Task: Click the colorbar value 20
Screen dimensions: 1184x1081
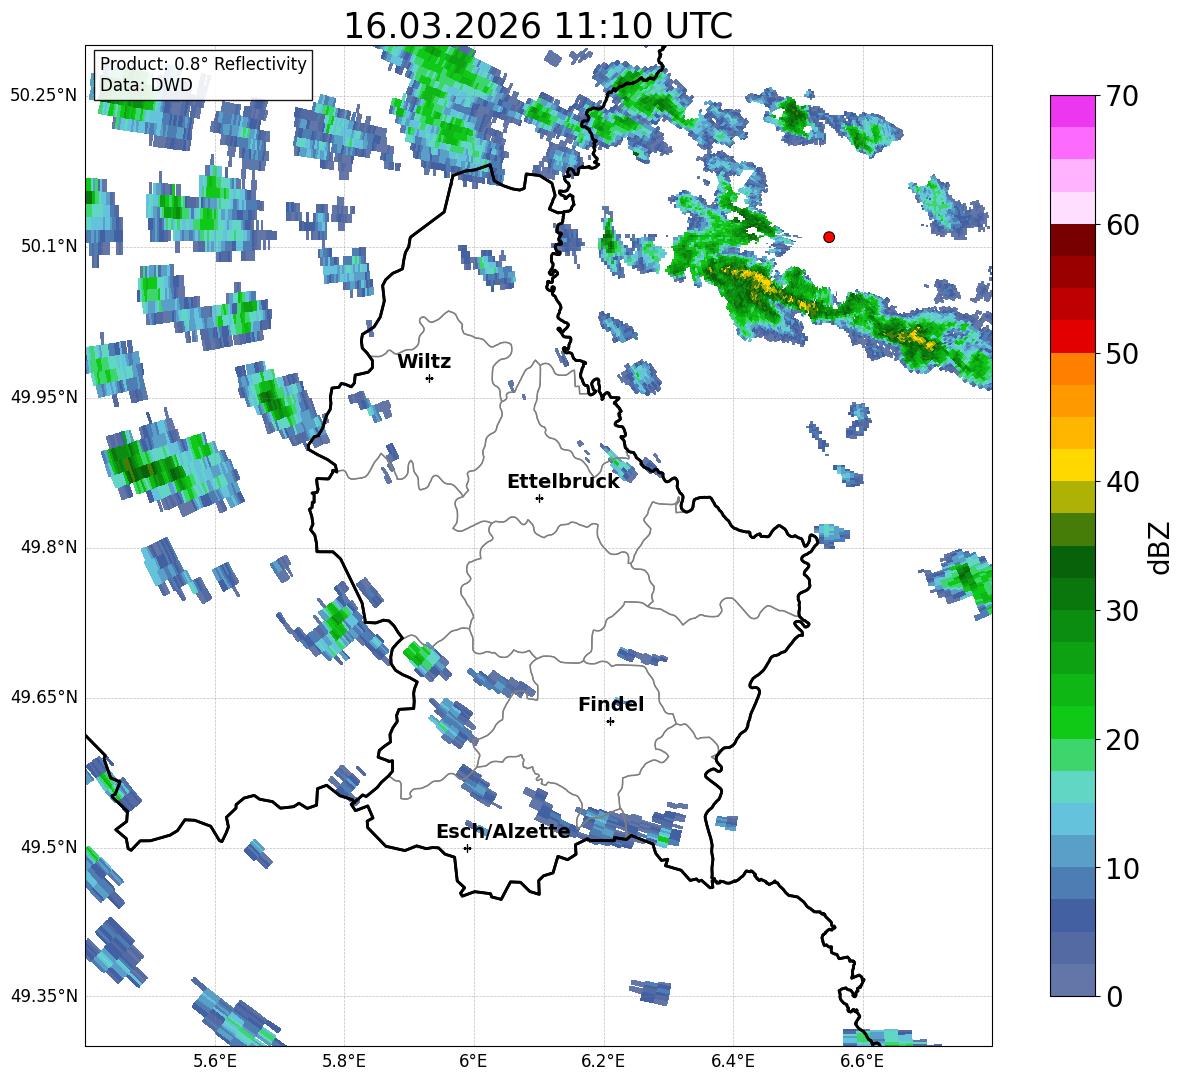Action: [x=1122, y=740]
